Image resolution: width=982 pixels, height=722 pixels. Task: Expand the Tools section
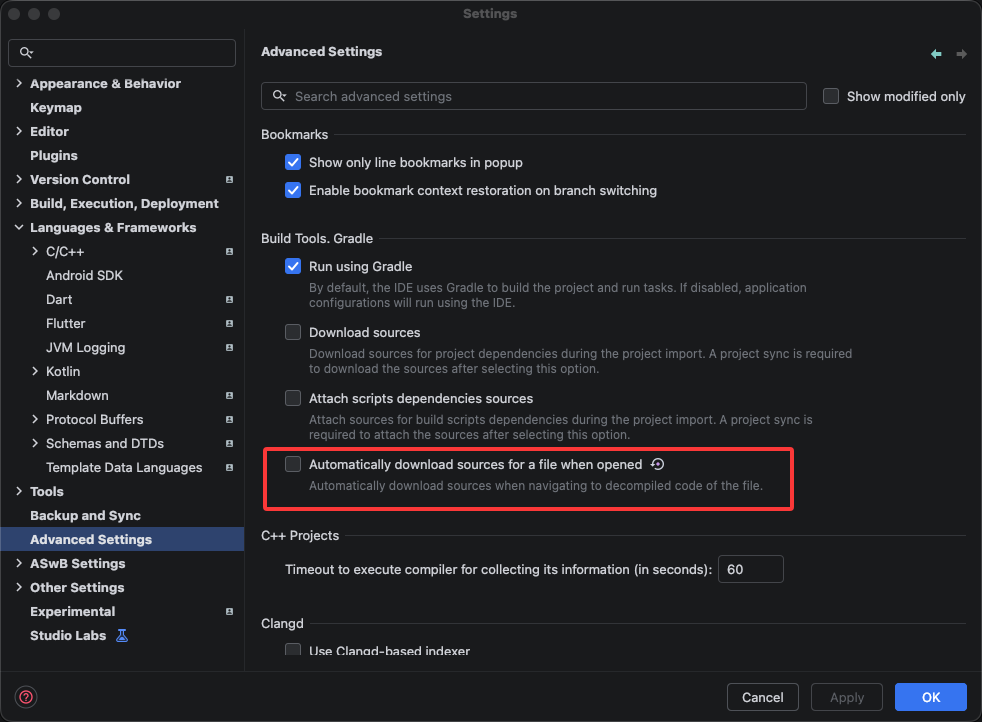[19, 492]
